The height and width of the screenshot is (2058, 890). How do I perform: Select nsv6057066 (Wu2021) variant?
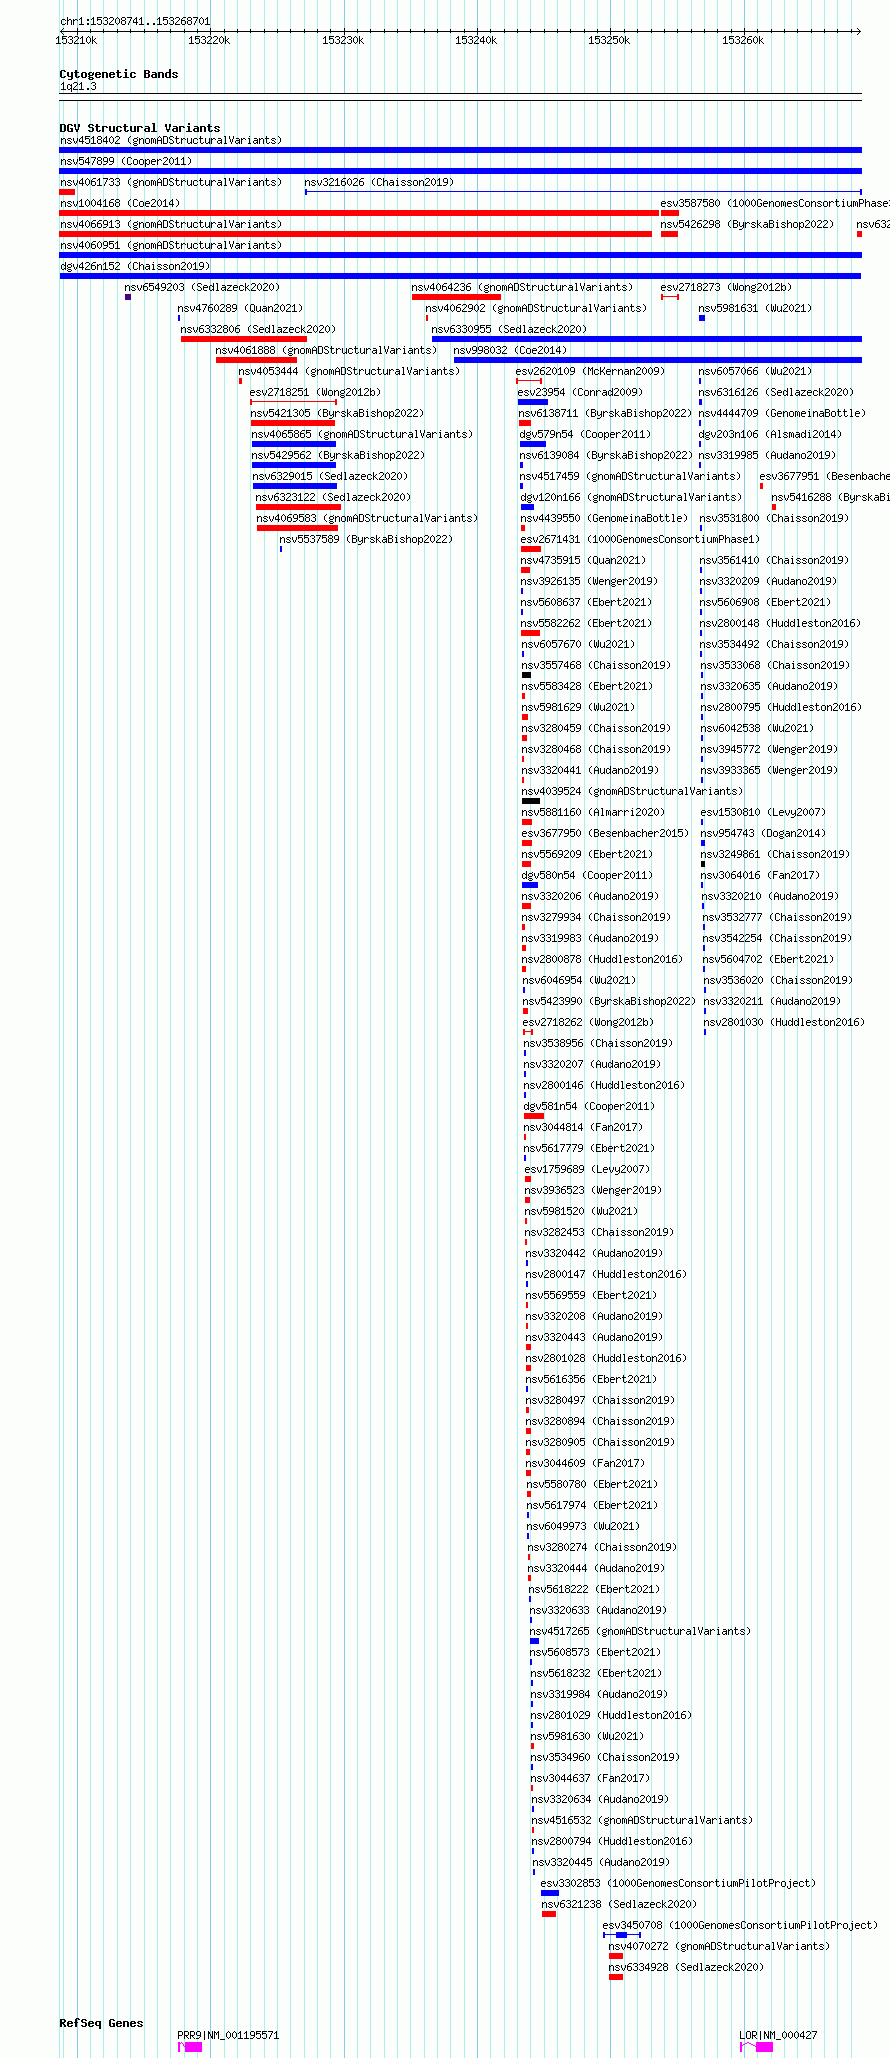coord(755,371)
